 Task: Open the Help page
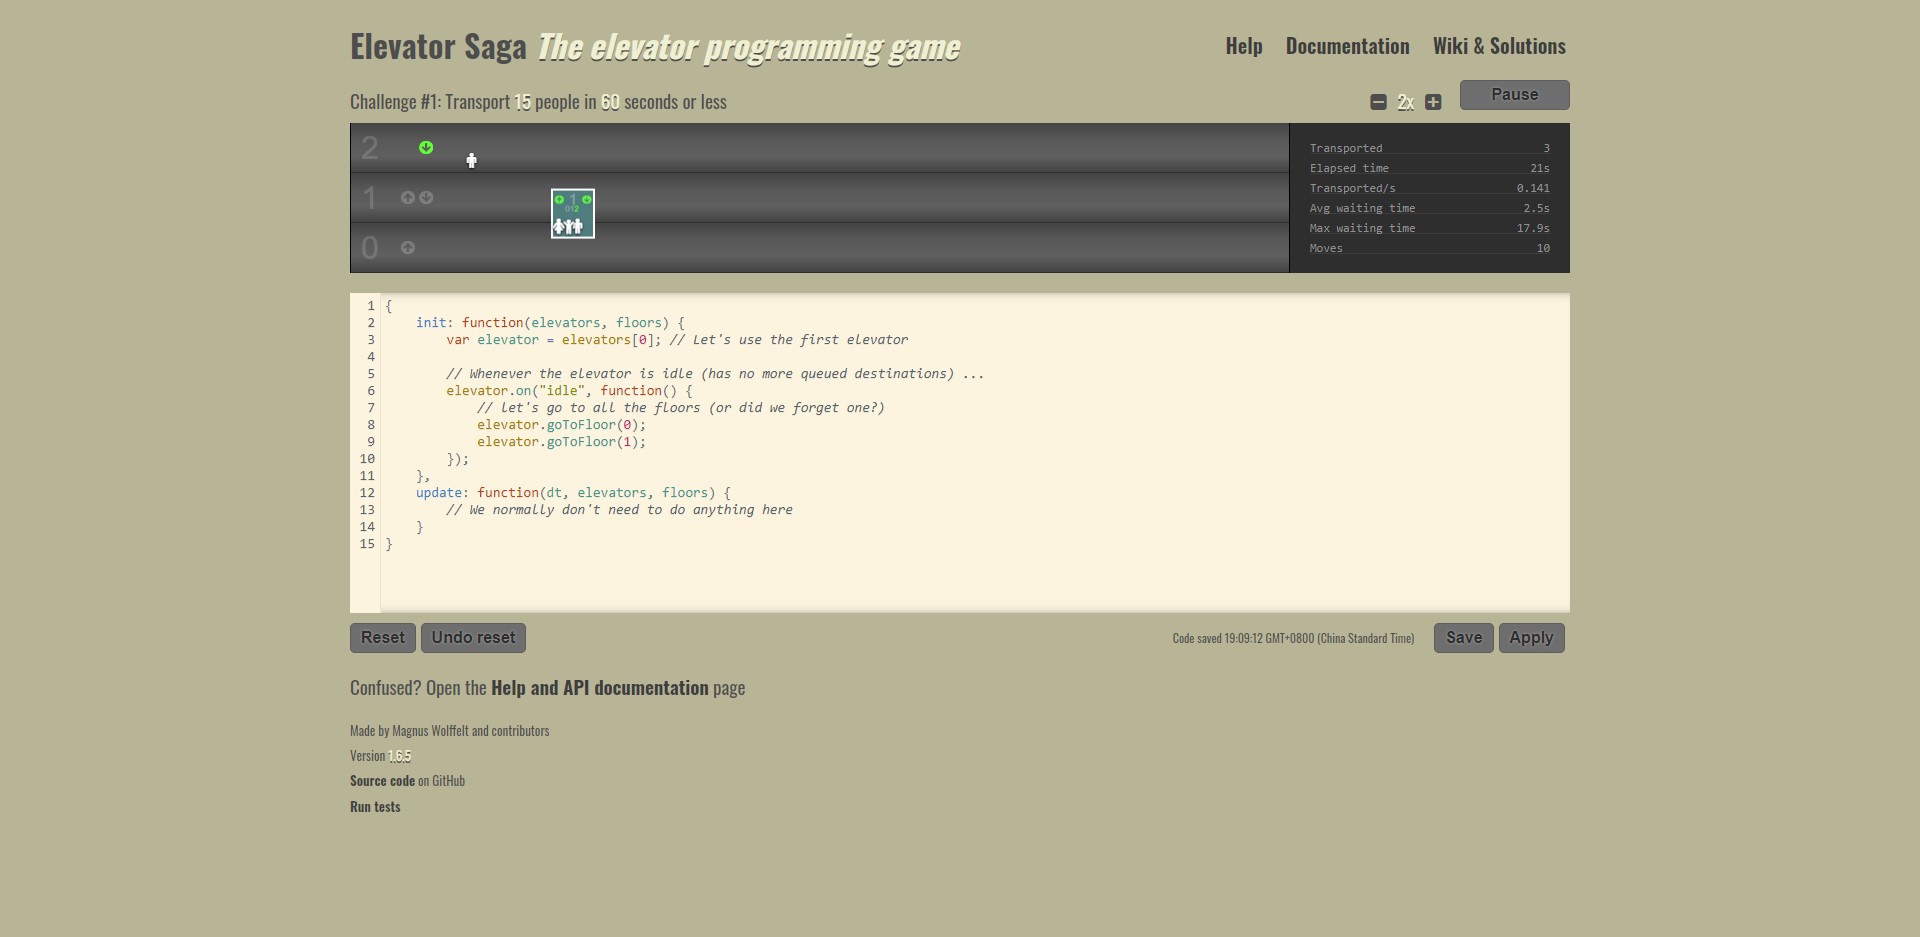click(1244, 46)
